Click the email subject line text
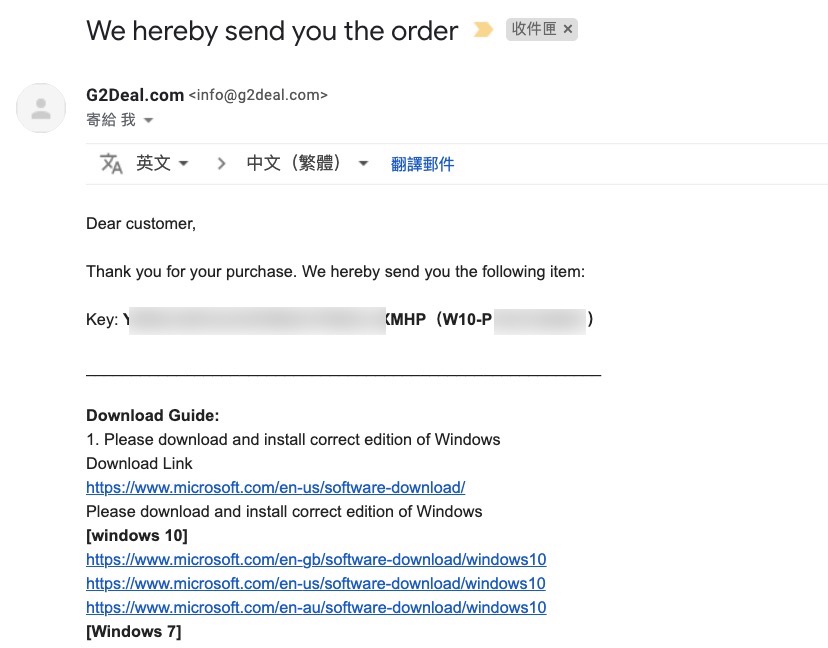The height and width of the screenshot is (648, 828). (272, 31)
